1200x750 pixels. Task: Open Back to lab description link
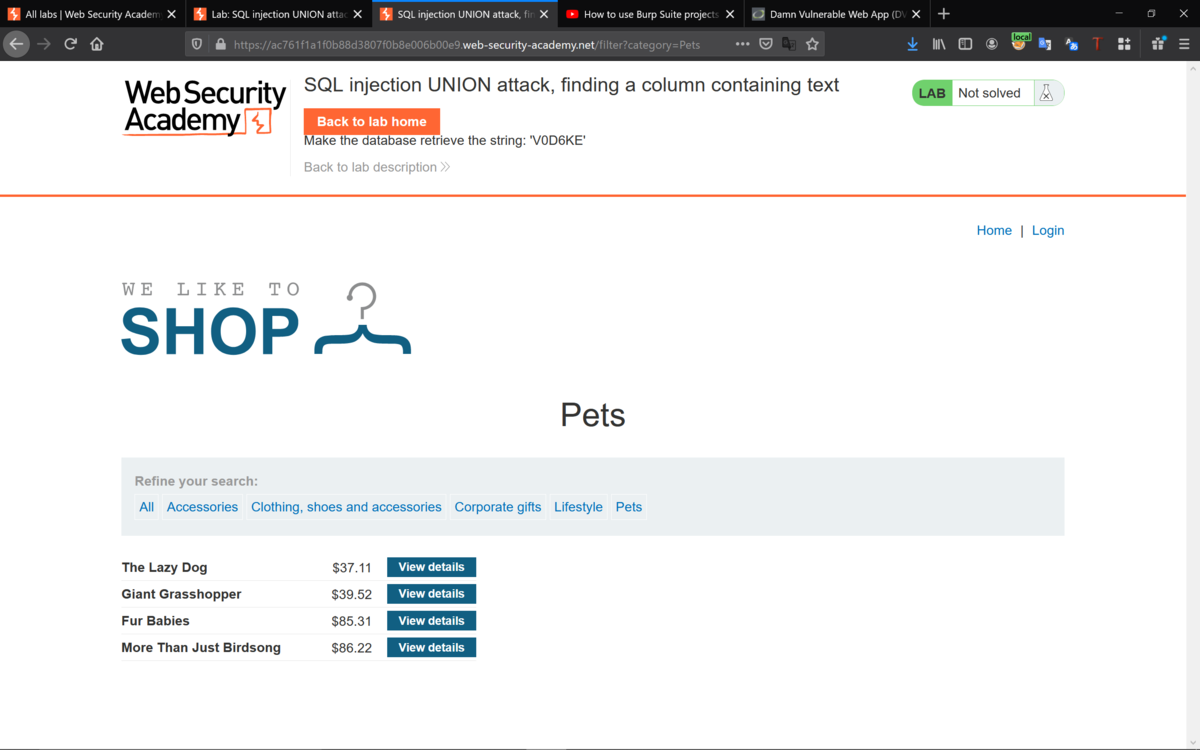pos(377,167)
